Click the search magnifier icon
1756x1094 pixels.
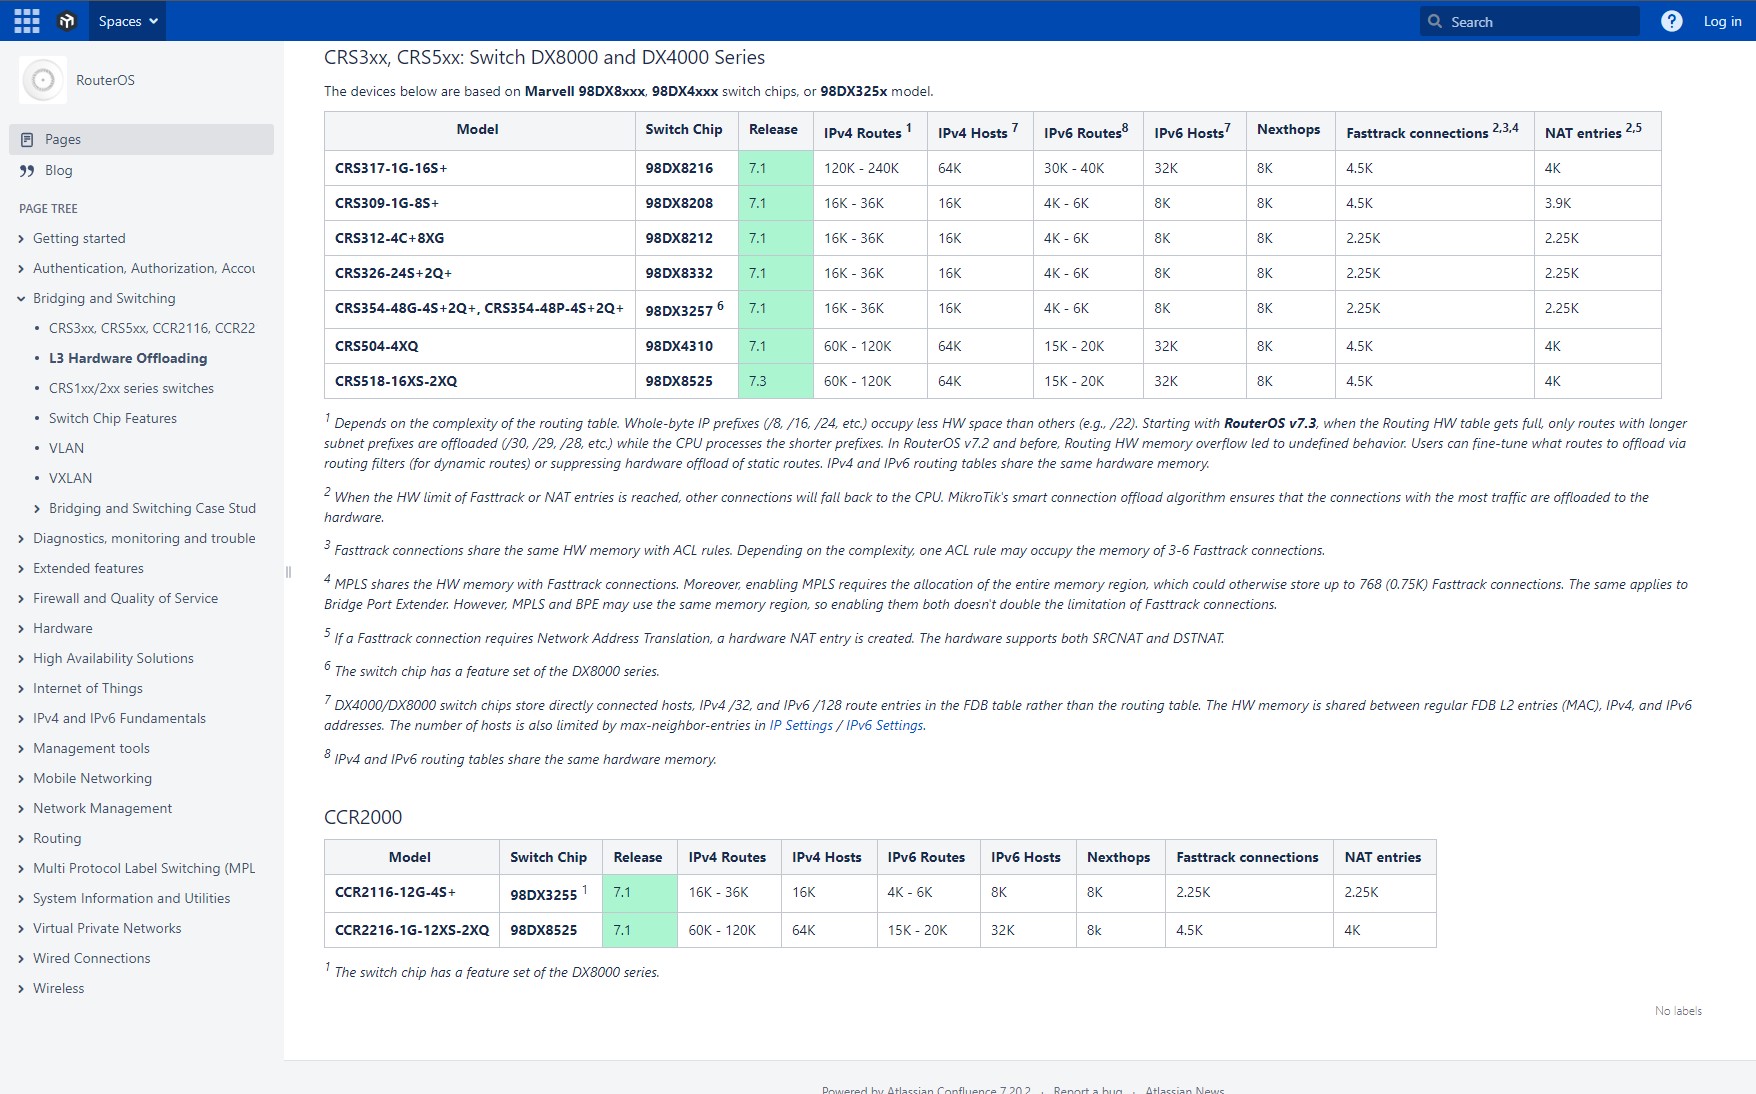click(x=1435, y=21)
